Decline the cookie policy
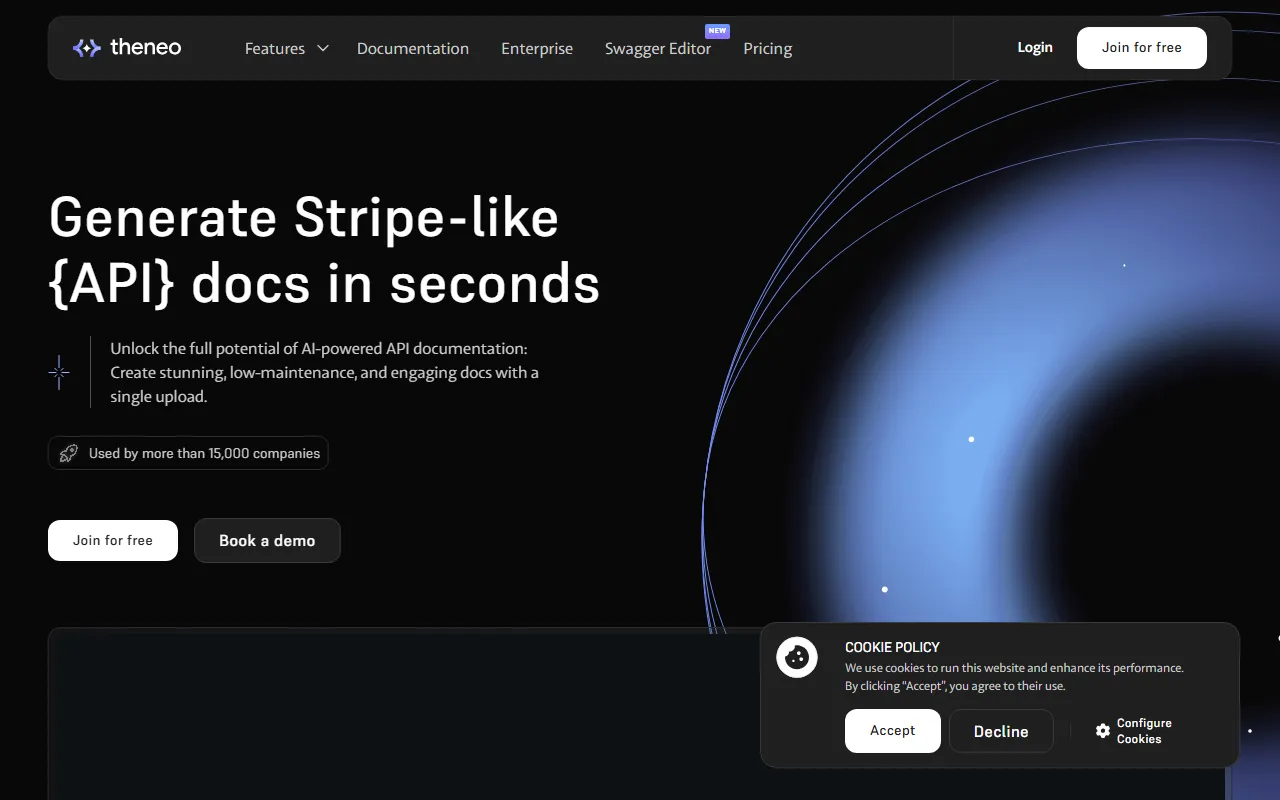The image size is (1280, 800). pos(1000,731)
